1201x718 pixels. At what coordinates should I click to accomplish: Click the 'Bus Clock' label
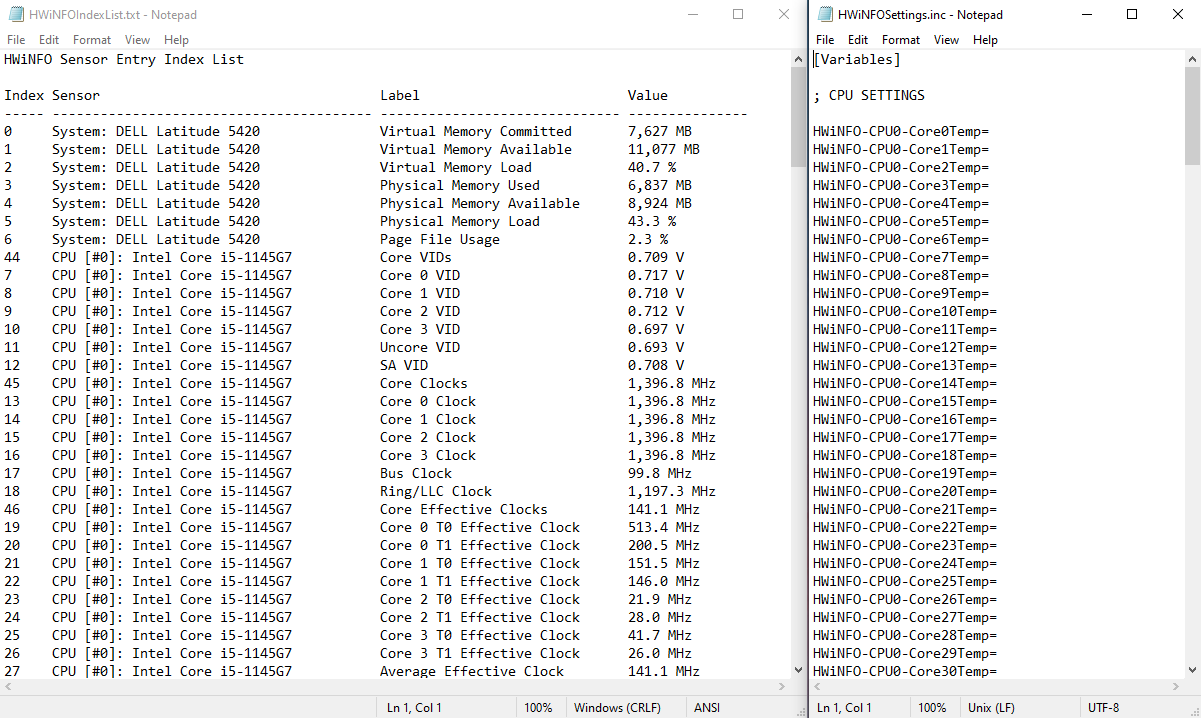tap(416, 473)
